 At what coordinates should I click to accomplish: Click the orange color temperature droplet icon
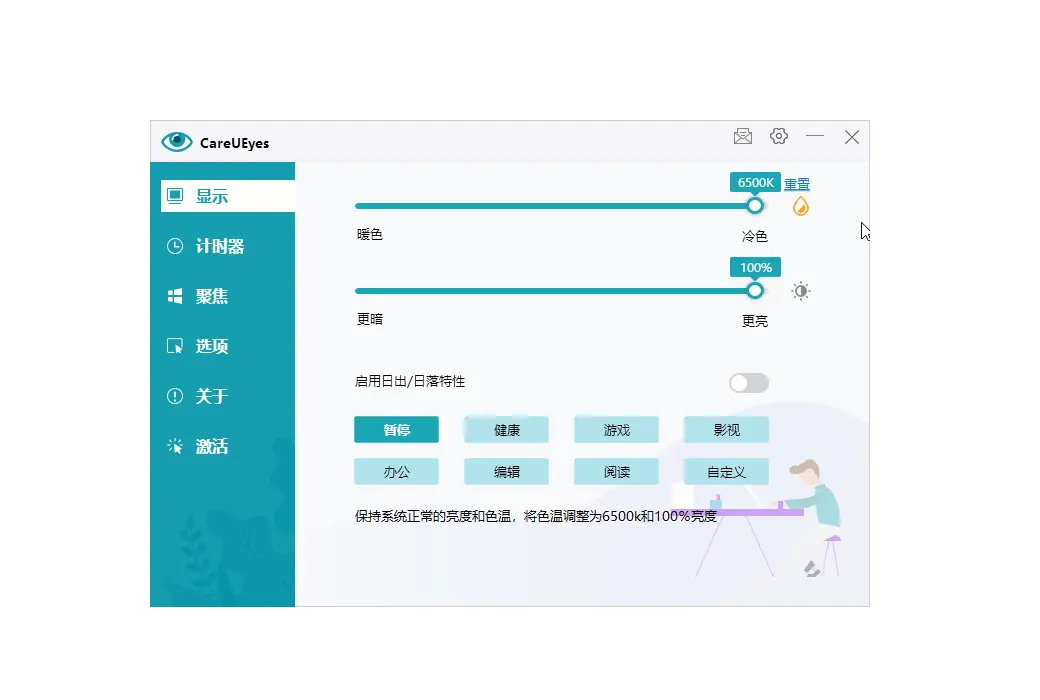(x=801, y=206)
